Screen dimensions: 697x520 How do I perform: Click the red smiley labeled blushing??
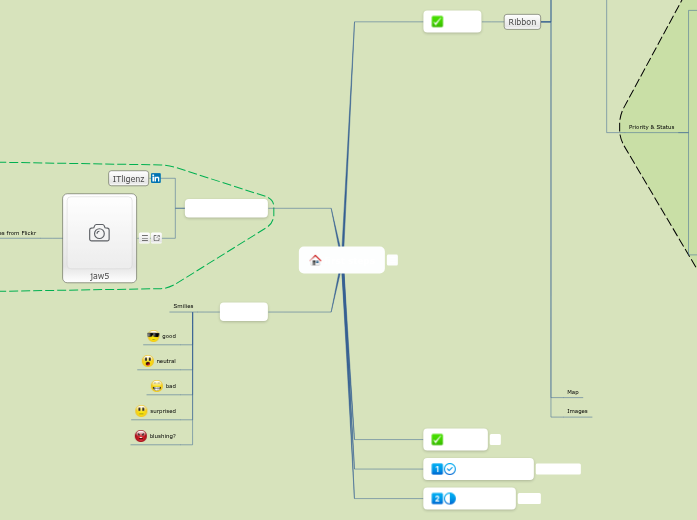tap(141, 436)
